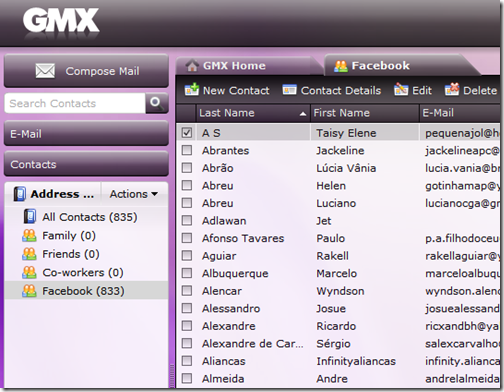Viewport: 504px width, 392px height.
Task: Click the Address book icon in sidebar header
Action: [x=20, y=194]
